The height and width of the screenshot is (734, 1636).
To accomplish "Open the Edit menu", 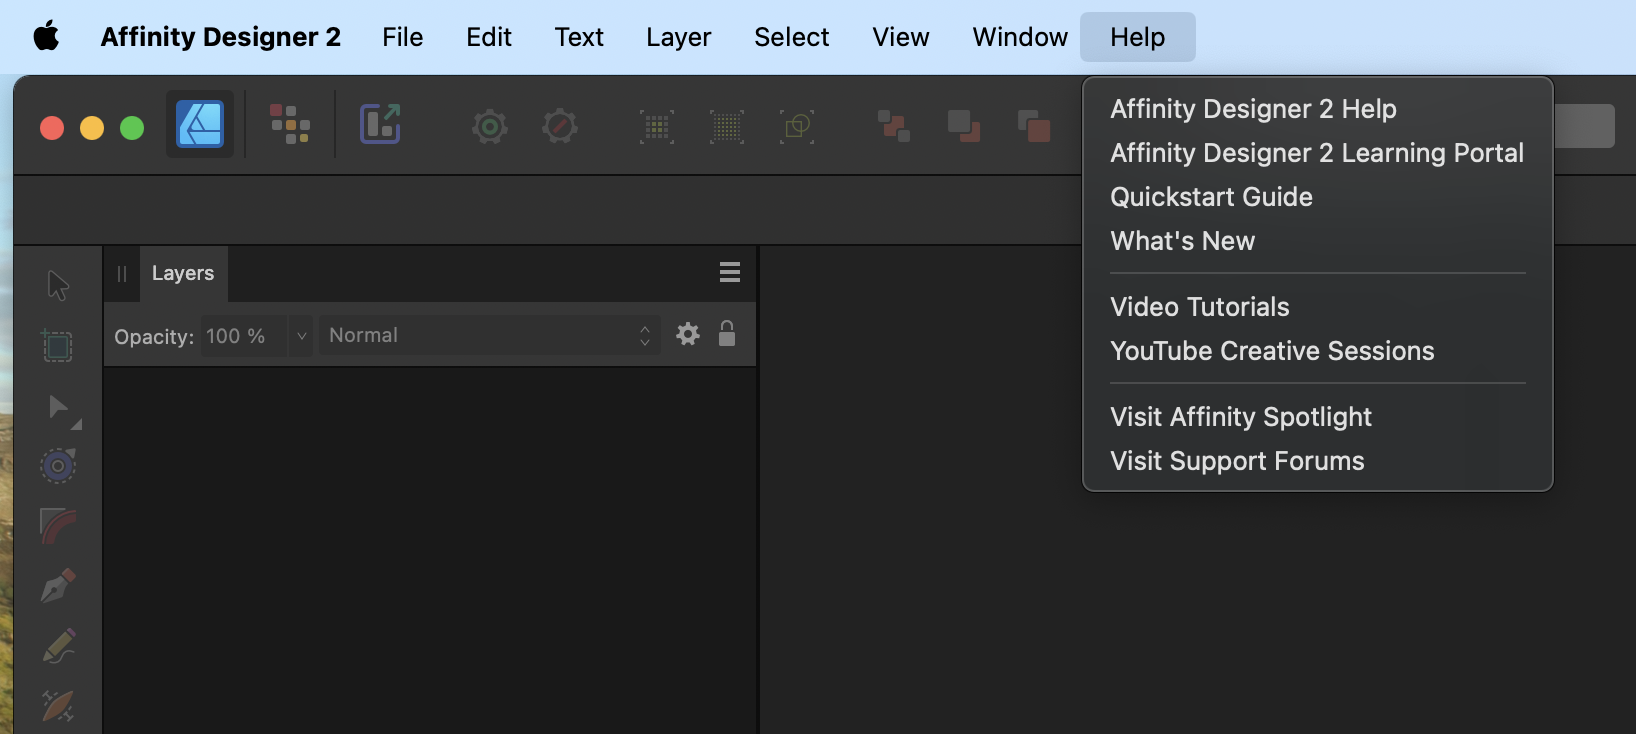I will click(489, 37).
